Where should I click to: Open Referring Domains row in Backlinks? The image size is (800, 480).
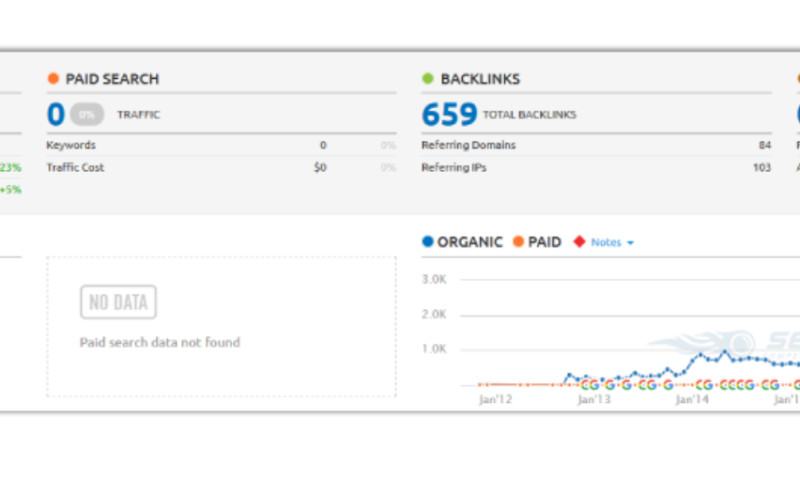(x=468, y=145)
